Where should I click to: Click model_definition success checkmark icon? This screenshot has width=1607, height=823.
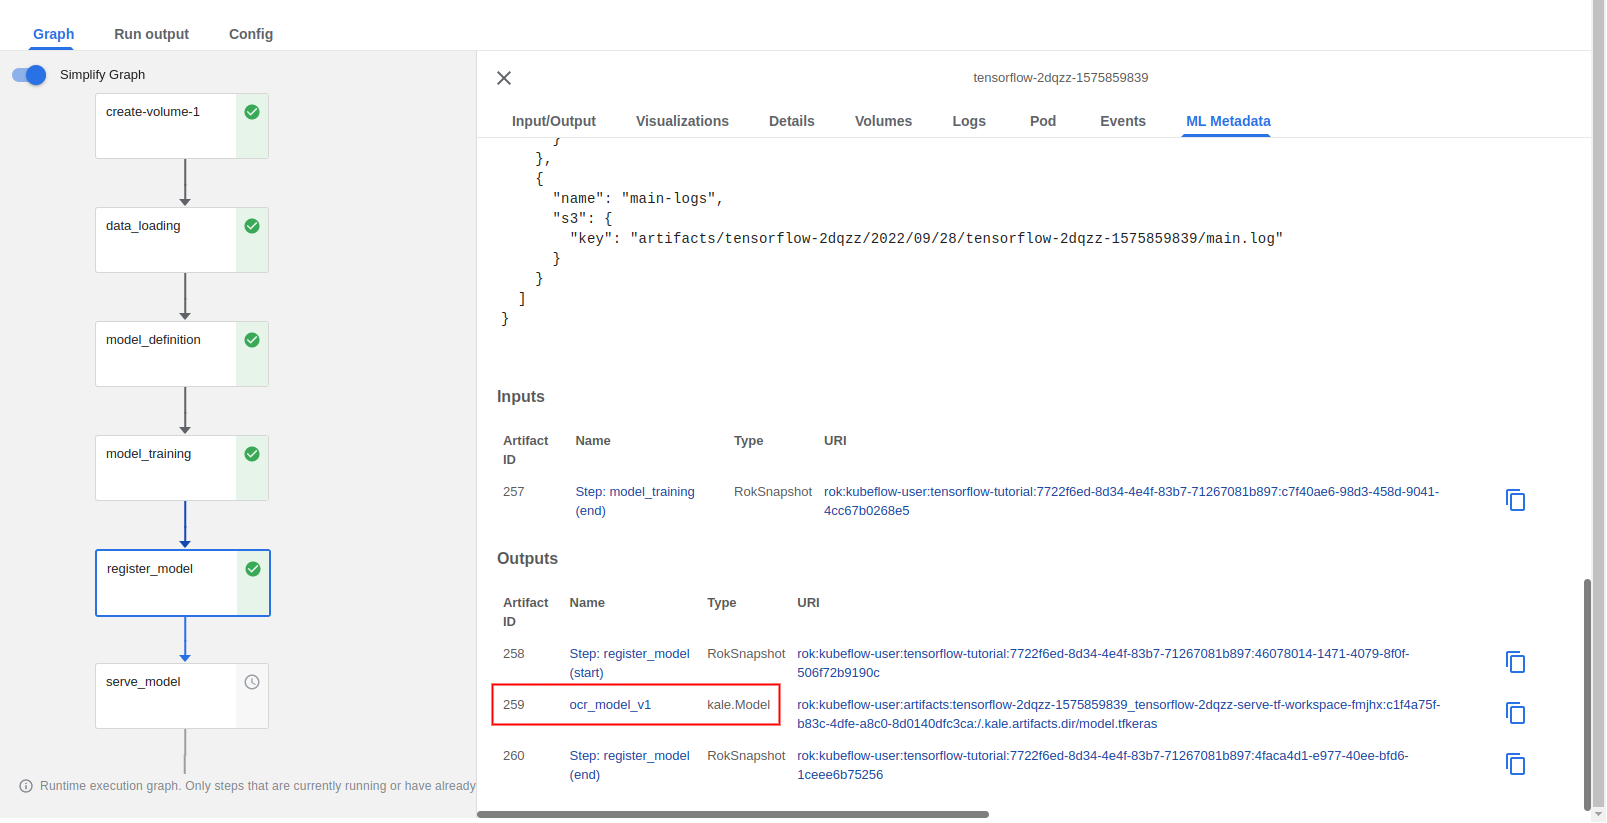(x=252, y=340)
